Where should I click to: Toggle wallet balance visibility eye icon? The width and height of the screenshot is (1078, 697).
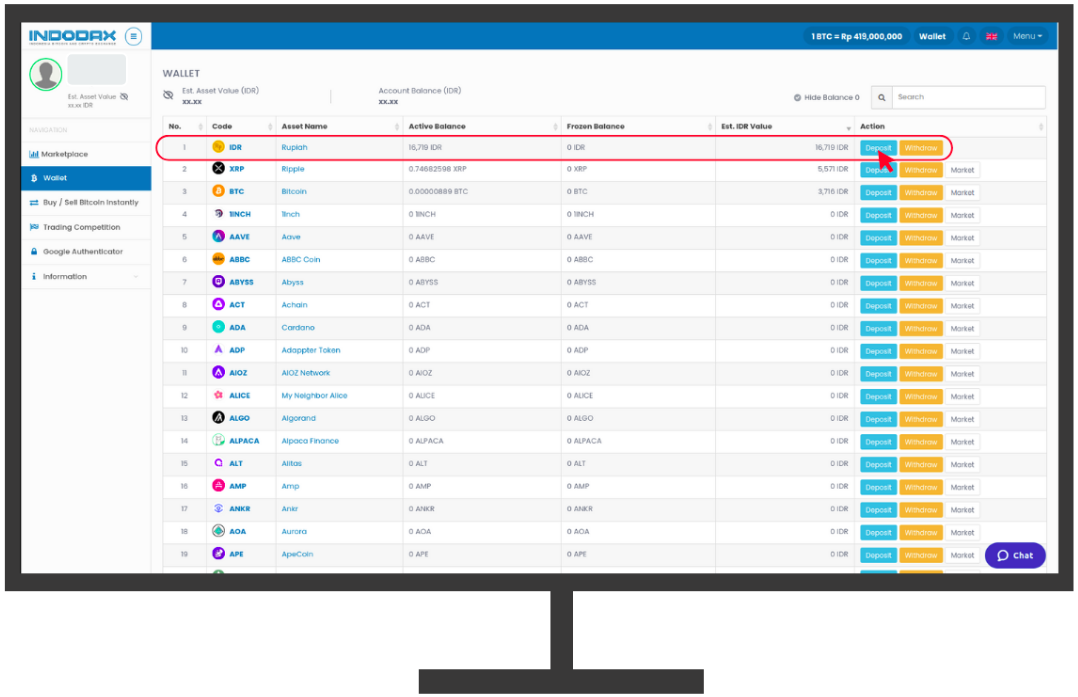(168, 95)
